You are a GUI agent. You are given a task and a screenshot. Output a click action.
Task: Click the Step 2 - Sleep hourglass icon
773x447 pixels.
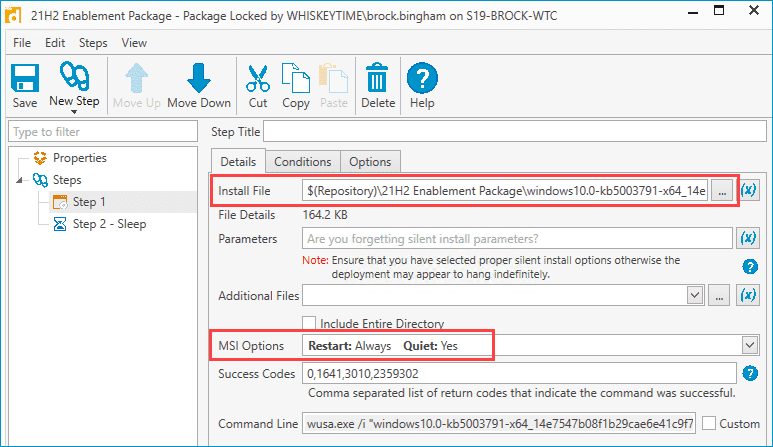[x=60, y=224]
